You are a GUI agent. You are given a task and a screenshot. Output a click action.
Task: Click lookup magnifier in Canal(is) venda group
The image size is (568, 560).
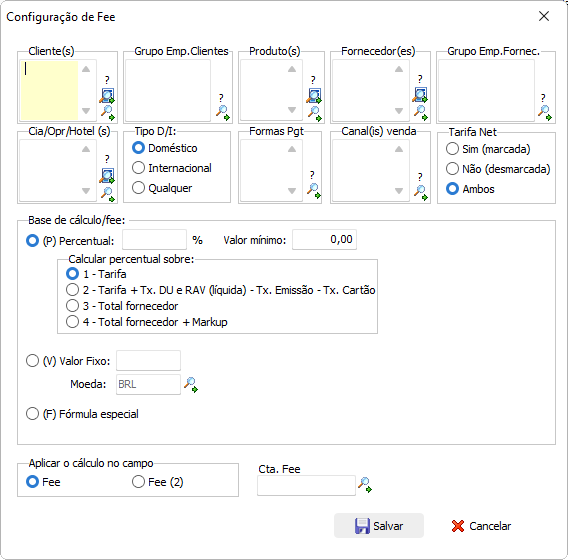421,192
